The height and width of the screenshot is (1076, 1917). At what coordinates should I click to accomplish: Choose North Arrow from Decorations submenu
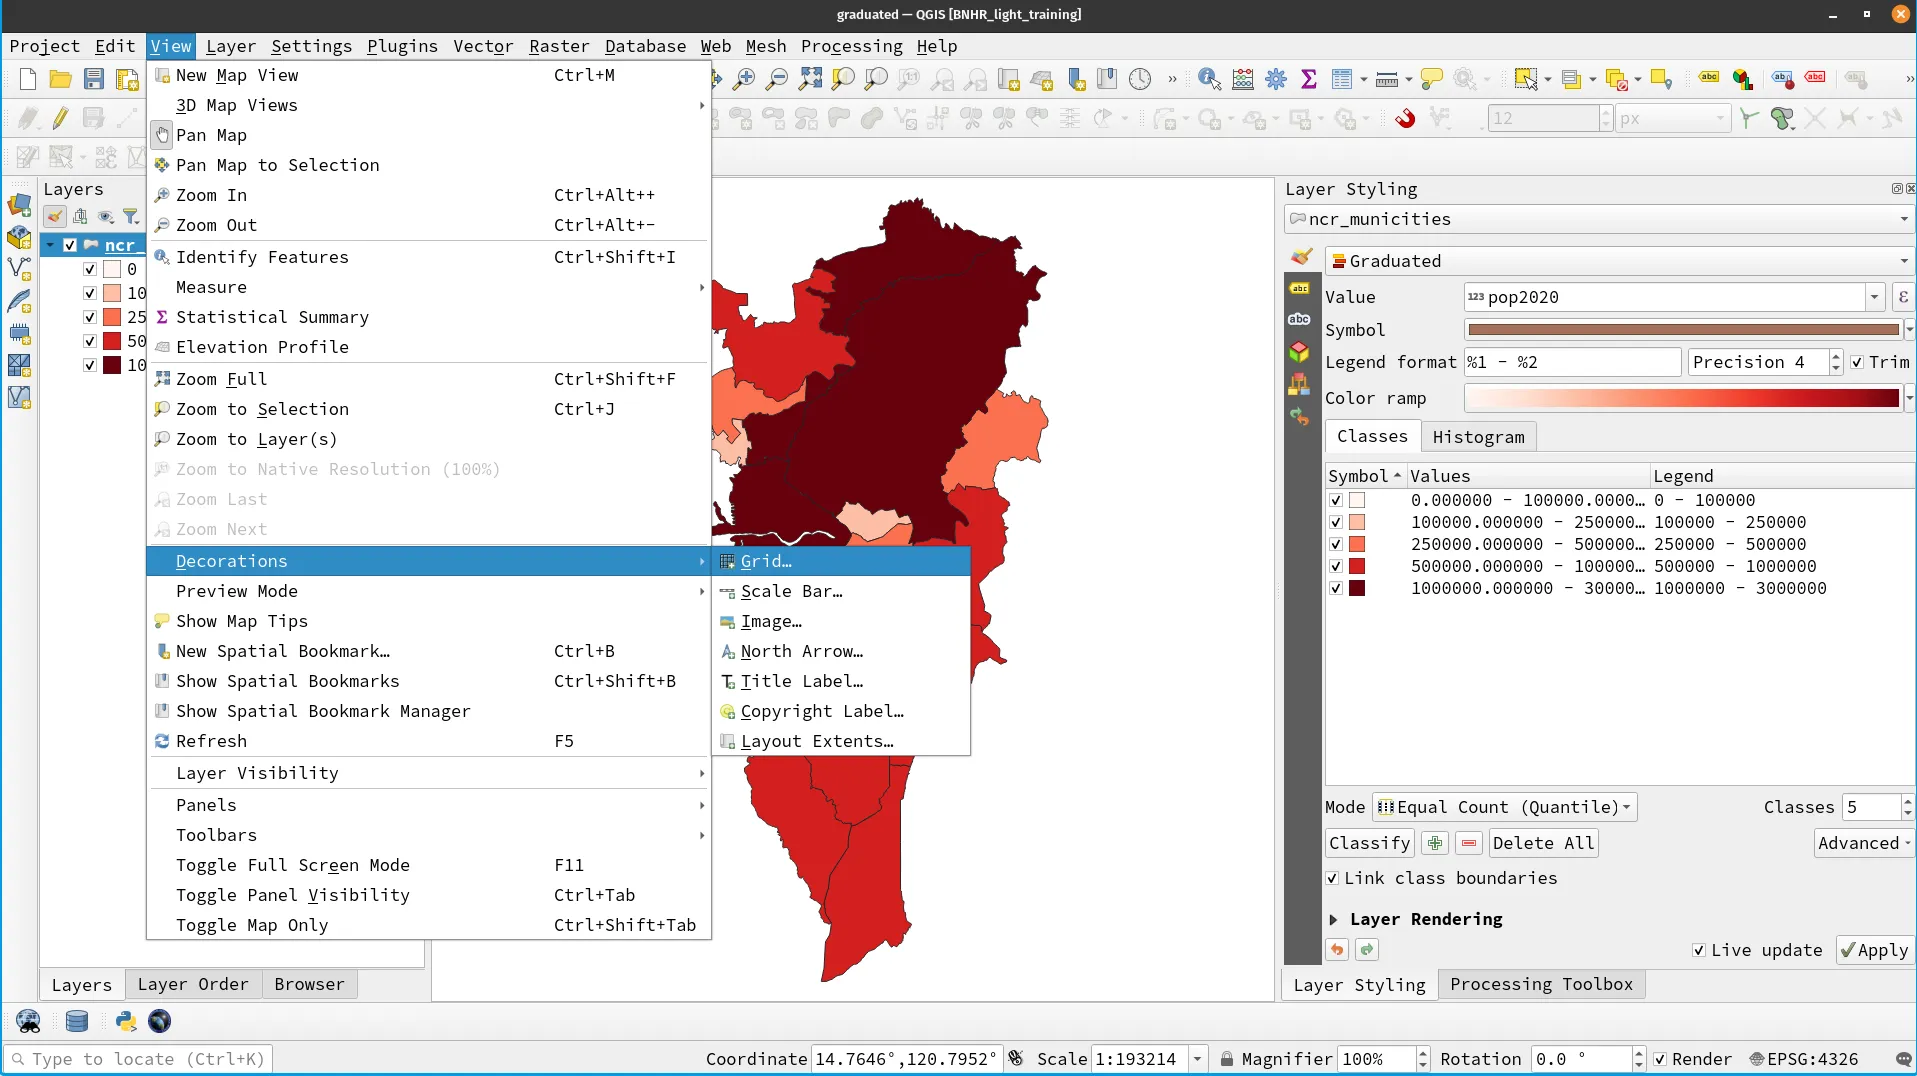click(x=801, y=651)
